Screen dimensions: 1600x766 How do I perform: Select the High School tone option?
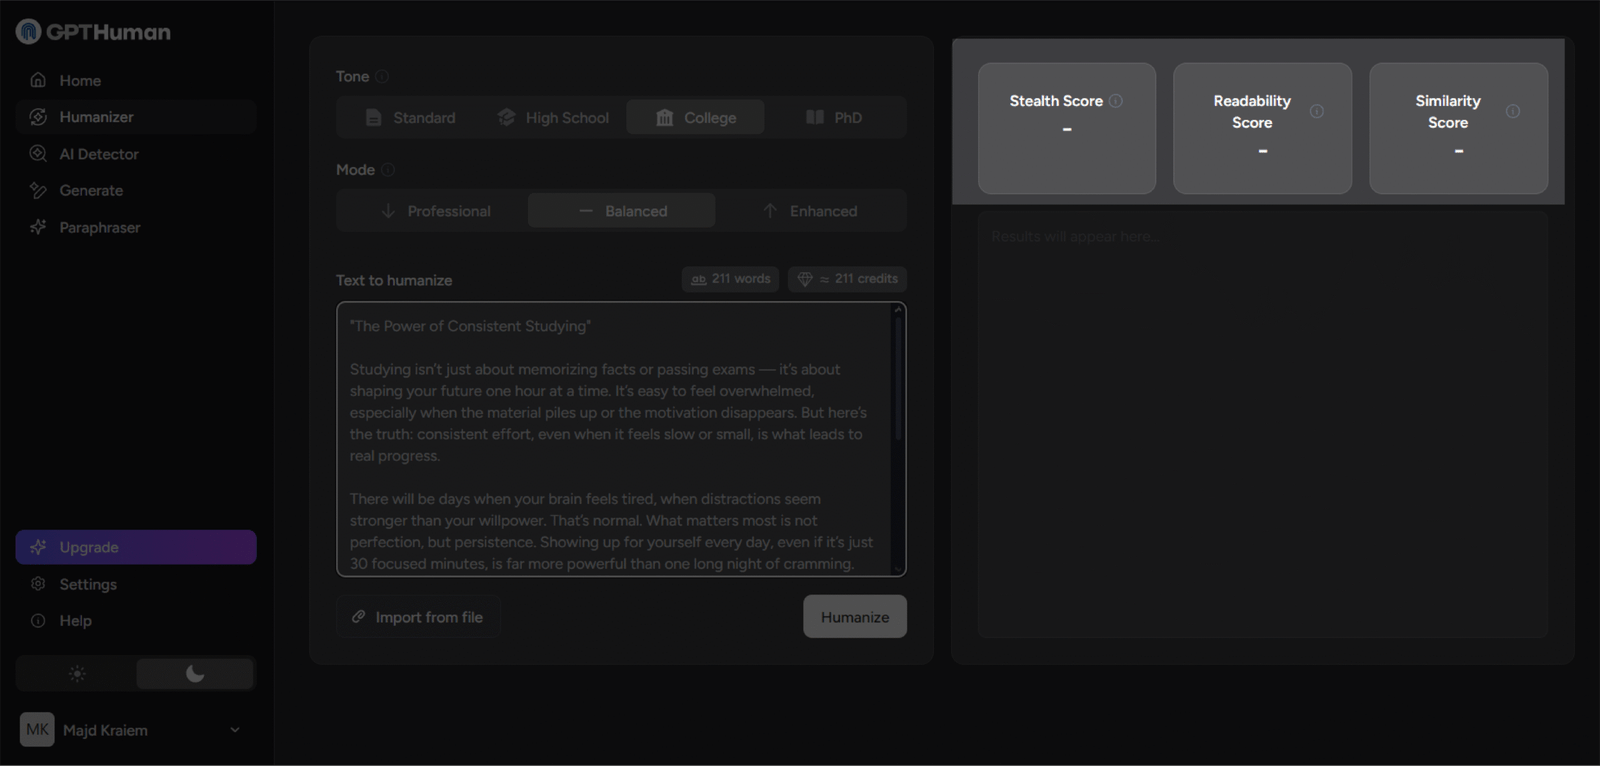point(554,118)
